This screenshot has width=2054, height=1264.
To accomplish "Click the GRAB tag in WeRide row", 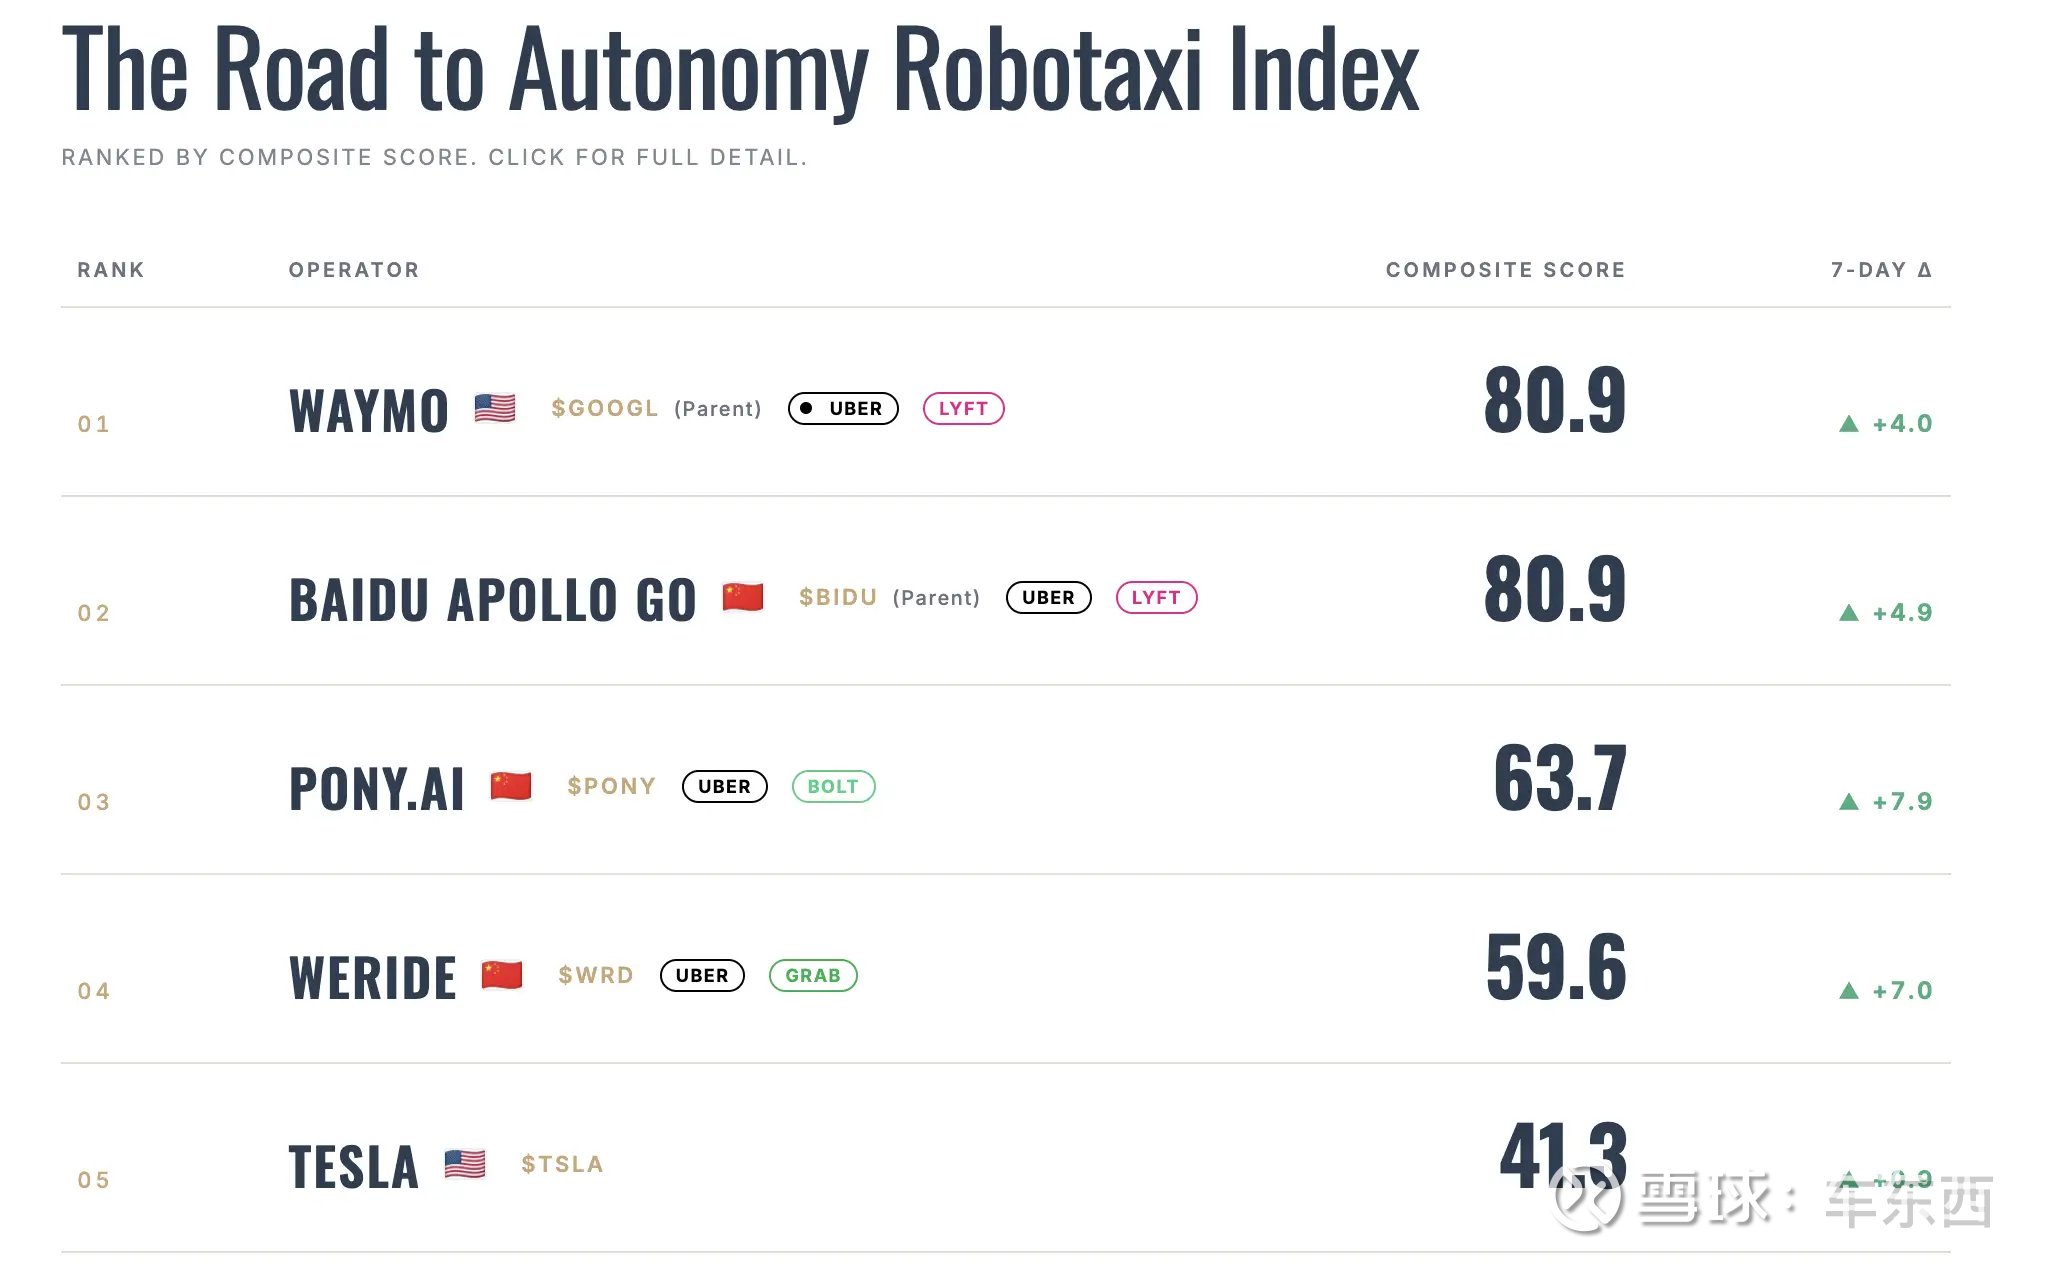I will (813, 975).
